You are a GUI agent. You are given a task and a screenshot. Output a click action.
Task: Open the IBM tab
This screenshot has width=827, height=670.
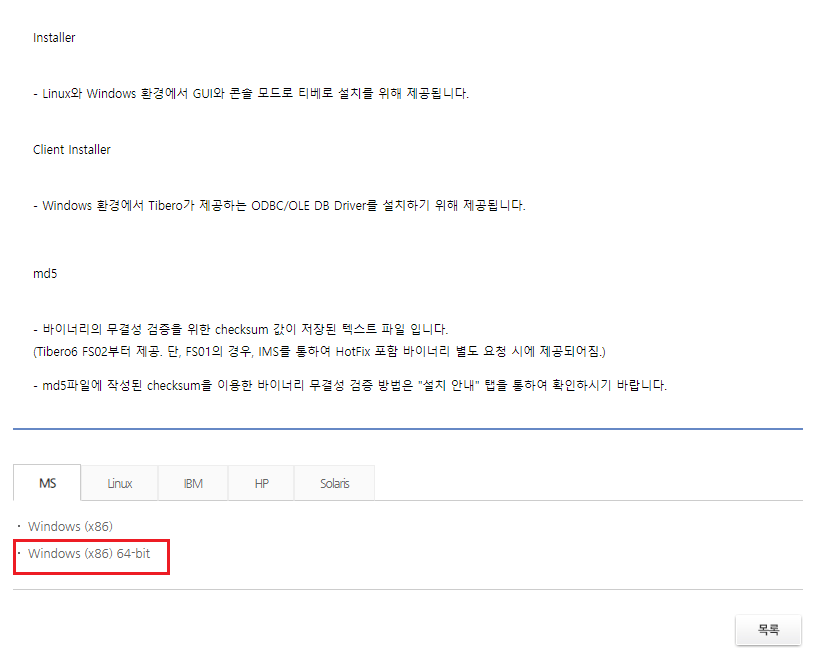pyautogui.click(x=193, y=483)
